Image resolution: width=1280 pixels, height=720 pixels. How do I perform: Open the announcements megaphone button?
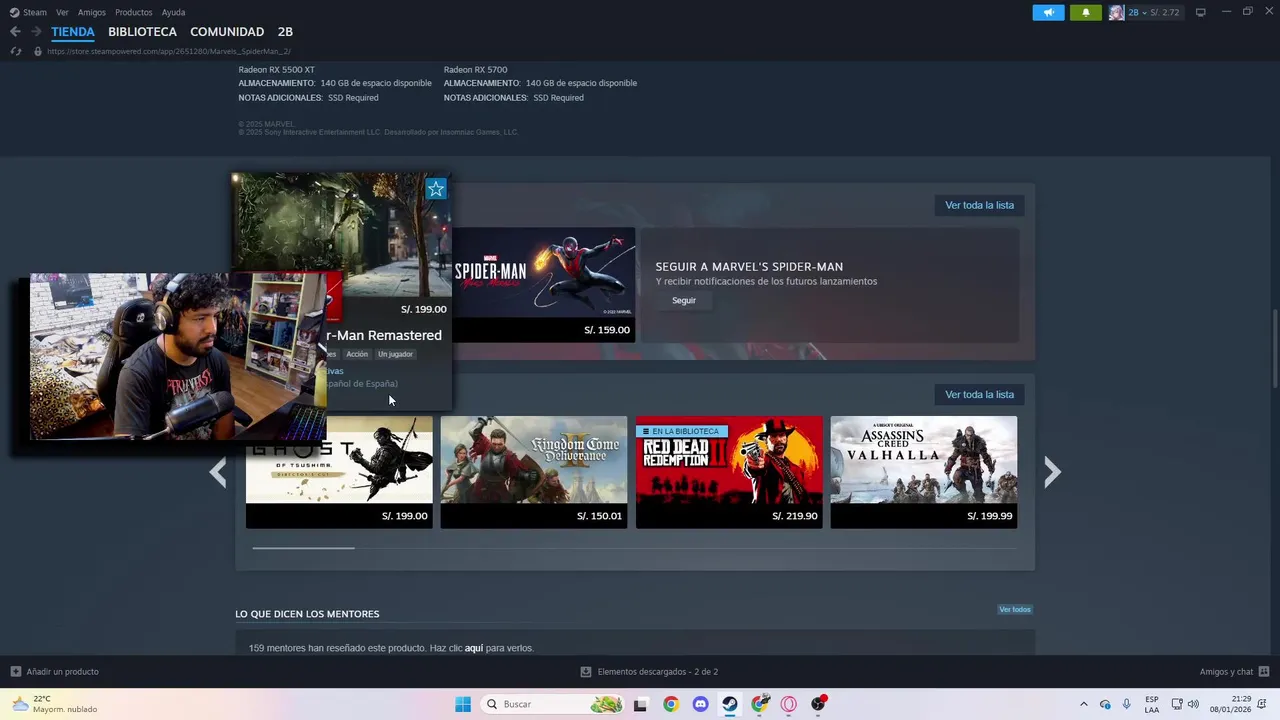[x=1048, y=12]
